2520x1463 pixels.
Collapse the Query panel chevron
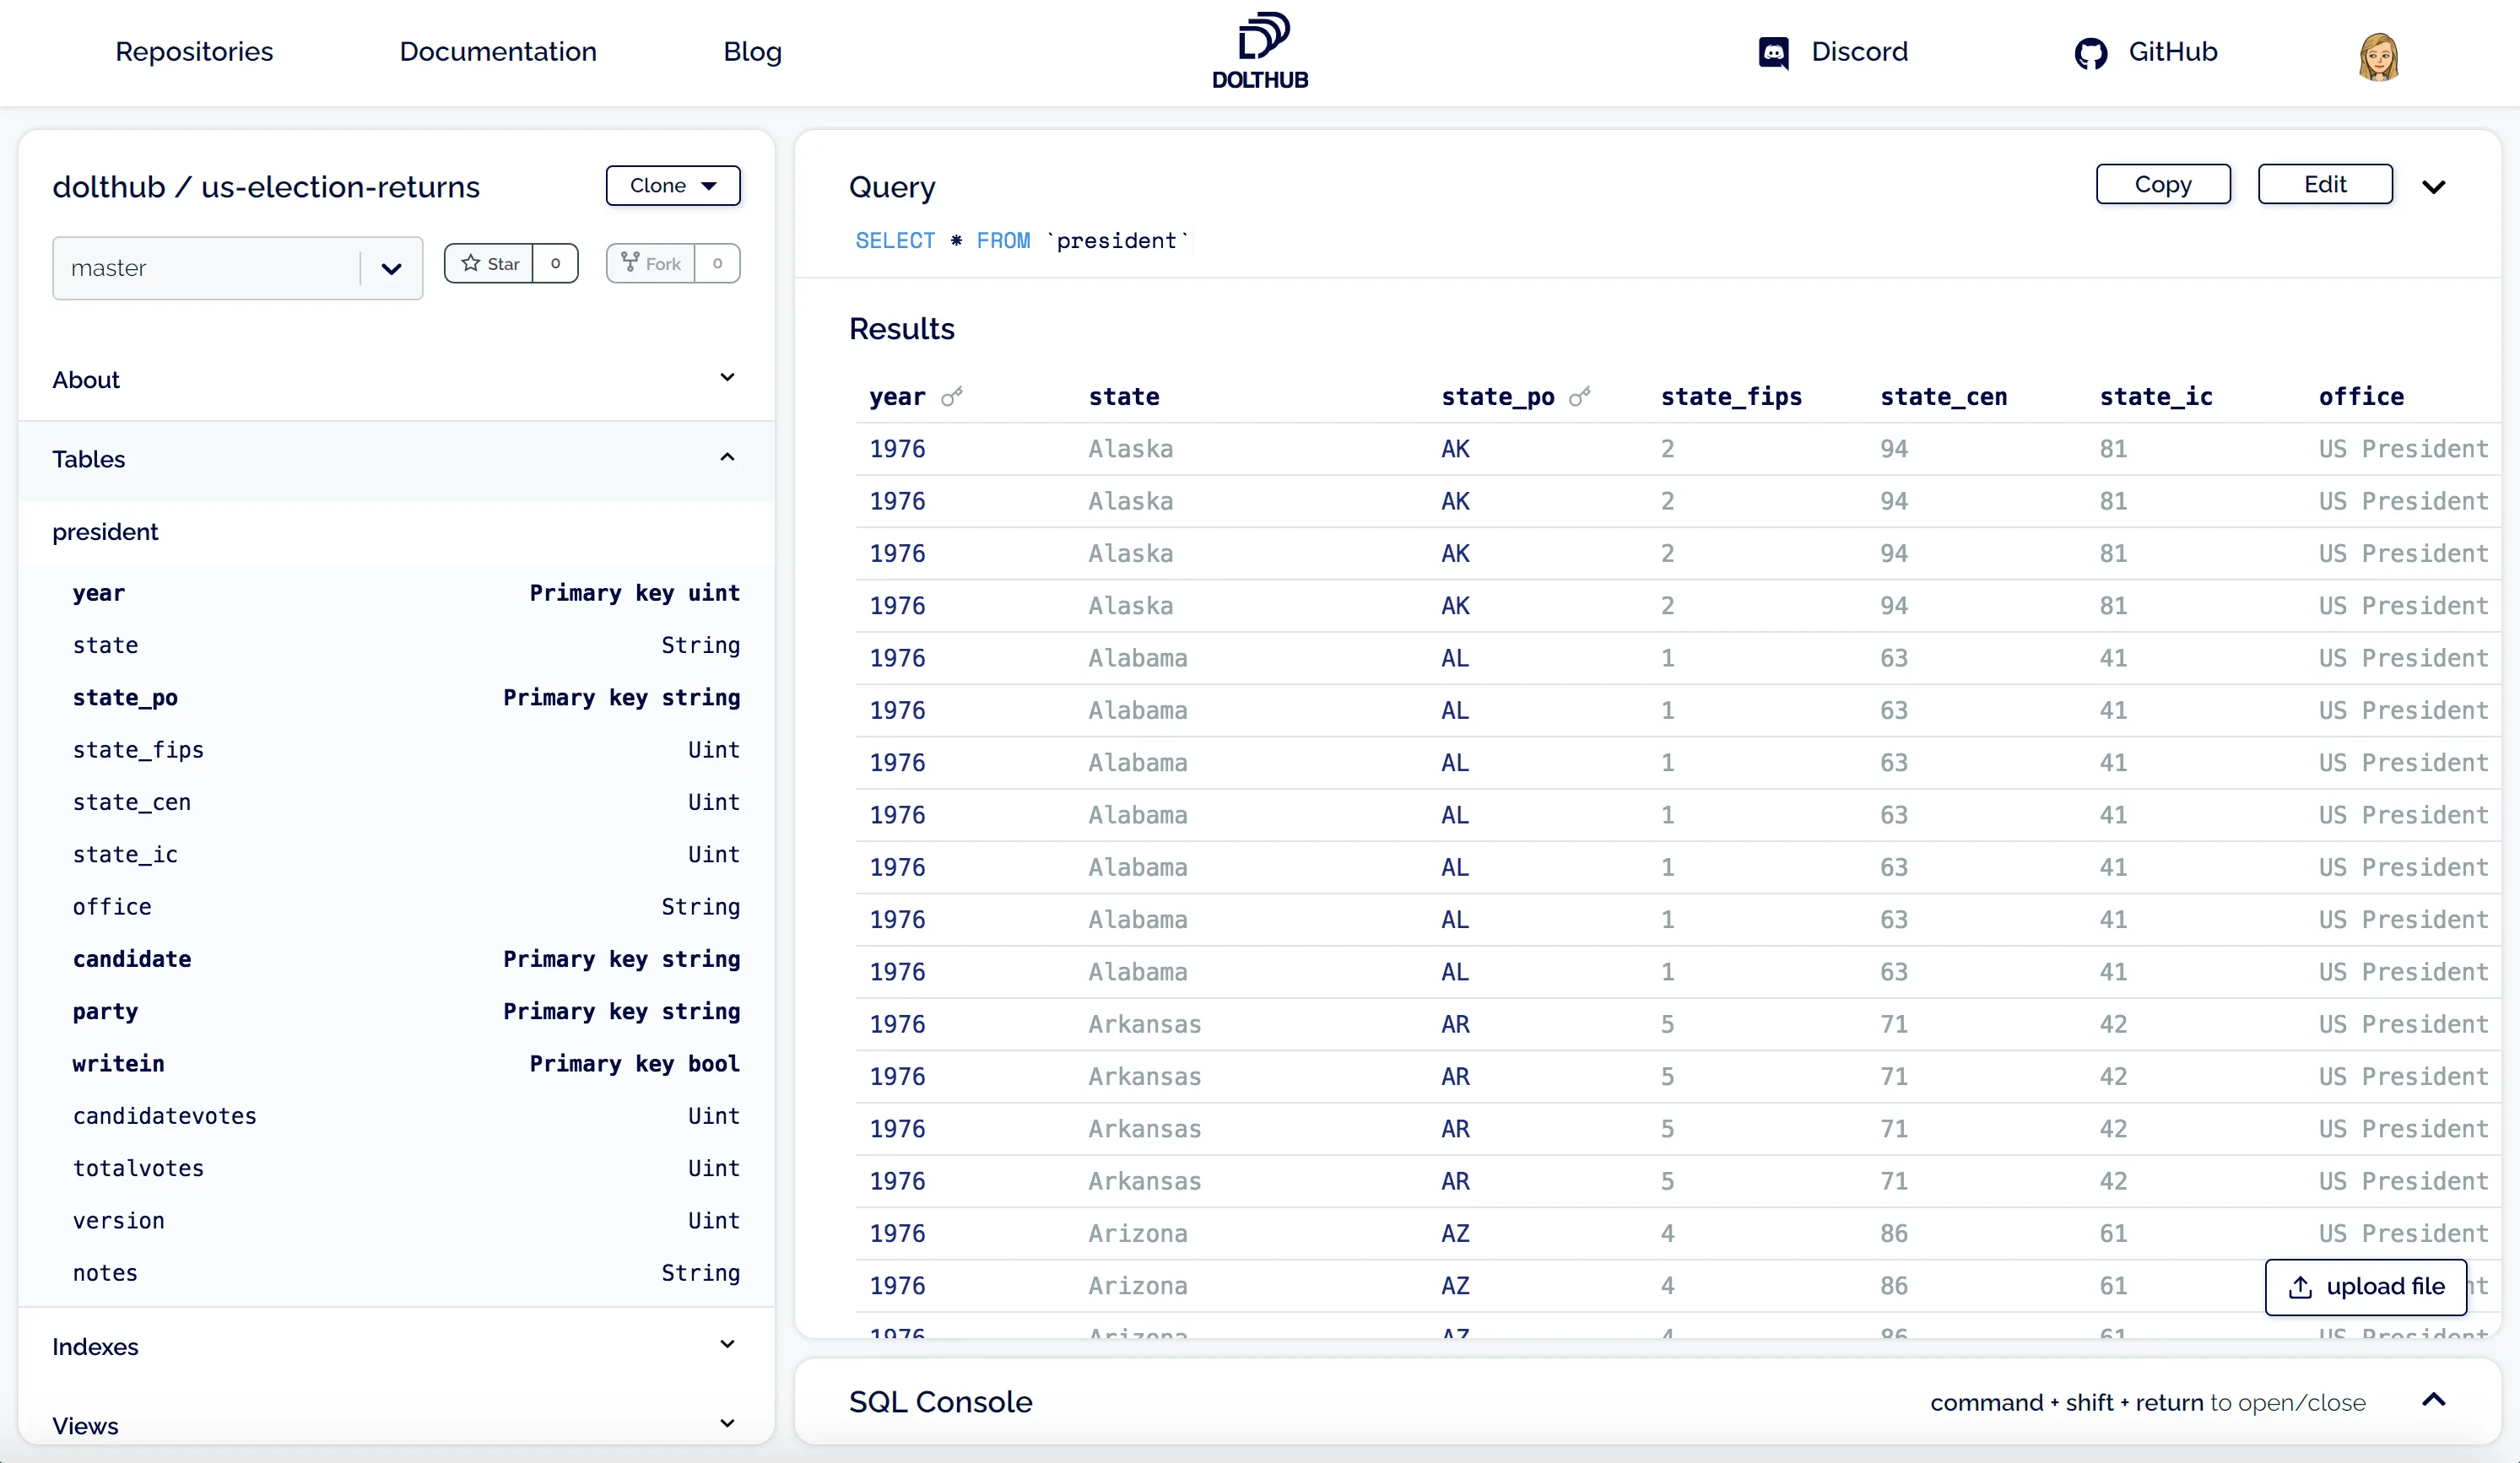pyautogui.click(x=2433, y=187)
